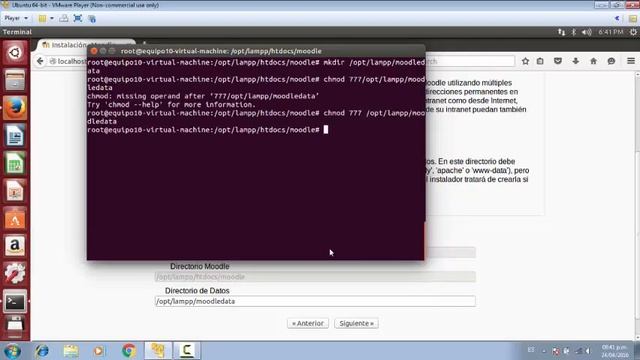Click VMware send Ctrl+Alt+Del toolbar icon
This screenshot has width=640, height=360.
click(64, 18)
